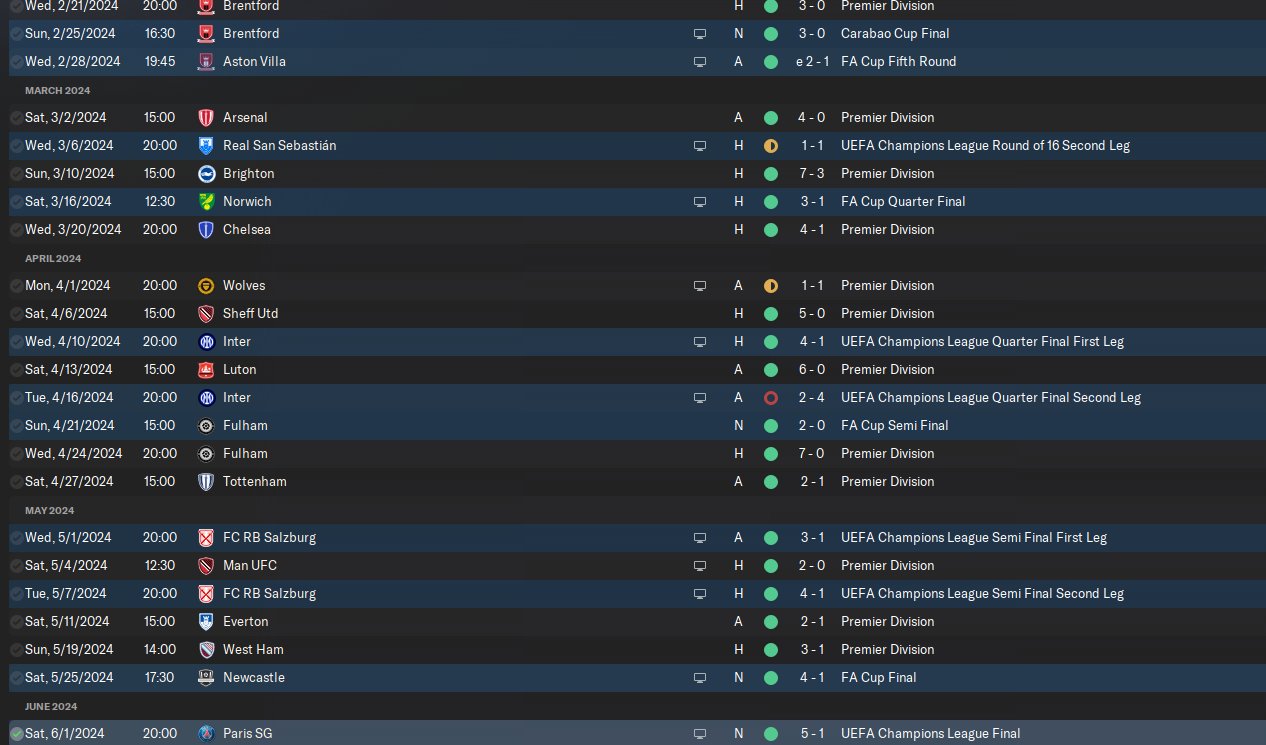Click the Man UFC opponent name
The width and height of the screenshot is (1266, 745).
(x=250, y=565)
